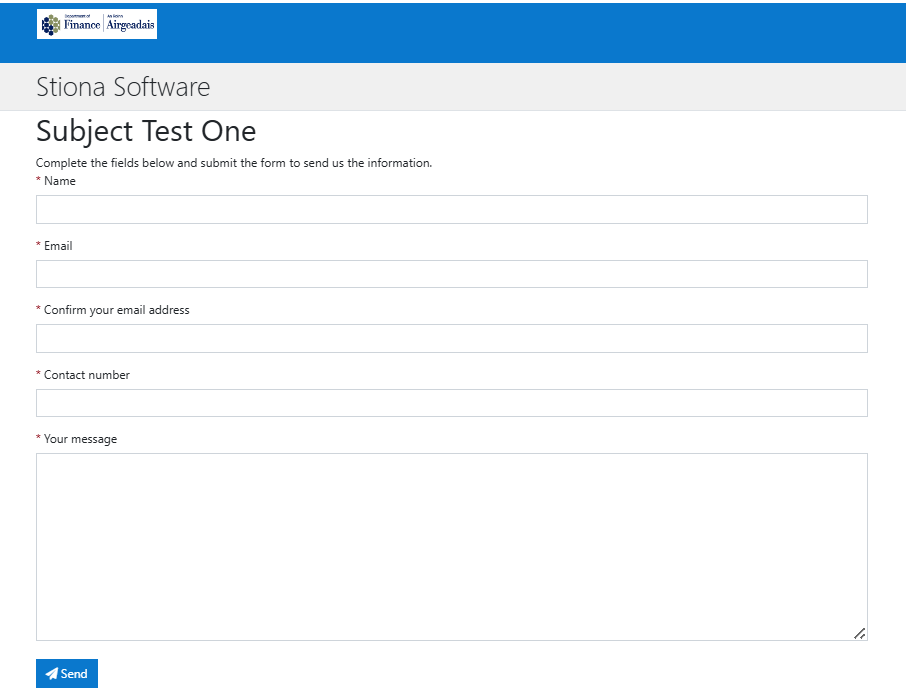Viewport: 906px width, 698px height.
Task: Click the Stiona Software heading
Action: tap(123, 87)
